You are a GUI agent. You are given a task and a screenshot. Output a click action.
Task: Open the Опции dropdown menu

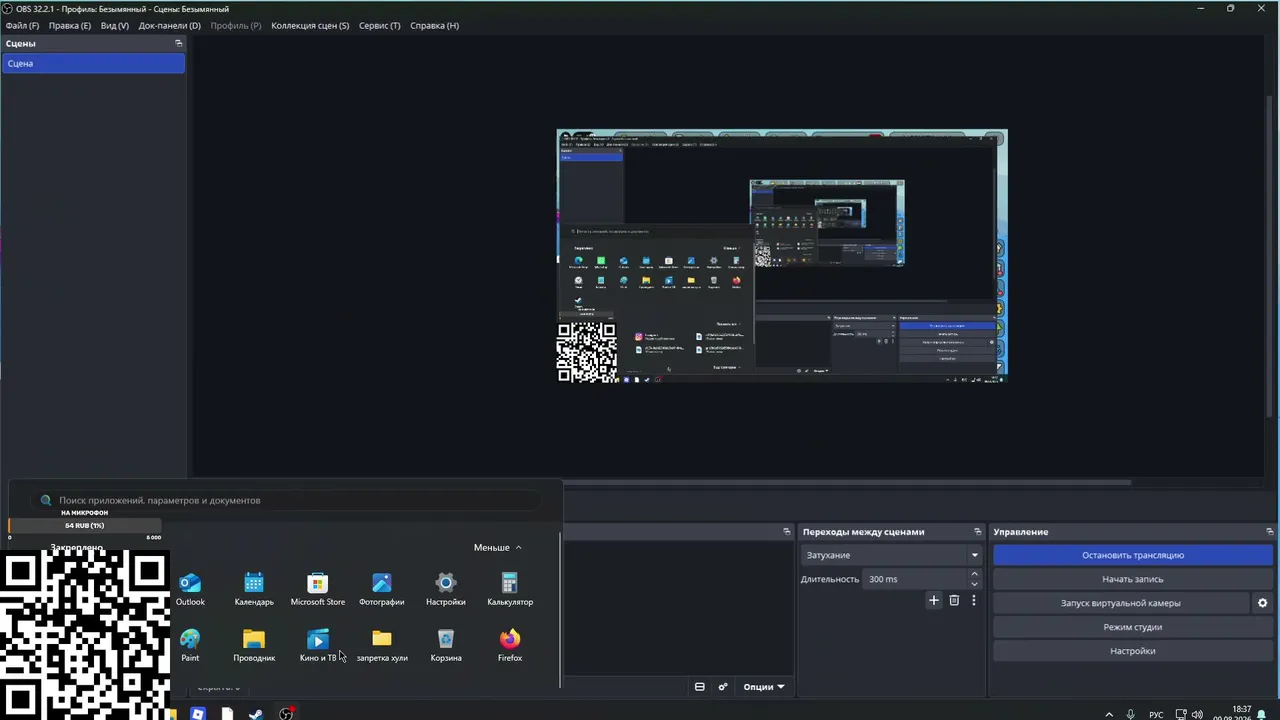click(764, 687)
